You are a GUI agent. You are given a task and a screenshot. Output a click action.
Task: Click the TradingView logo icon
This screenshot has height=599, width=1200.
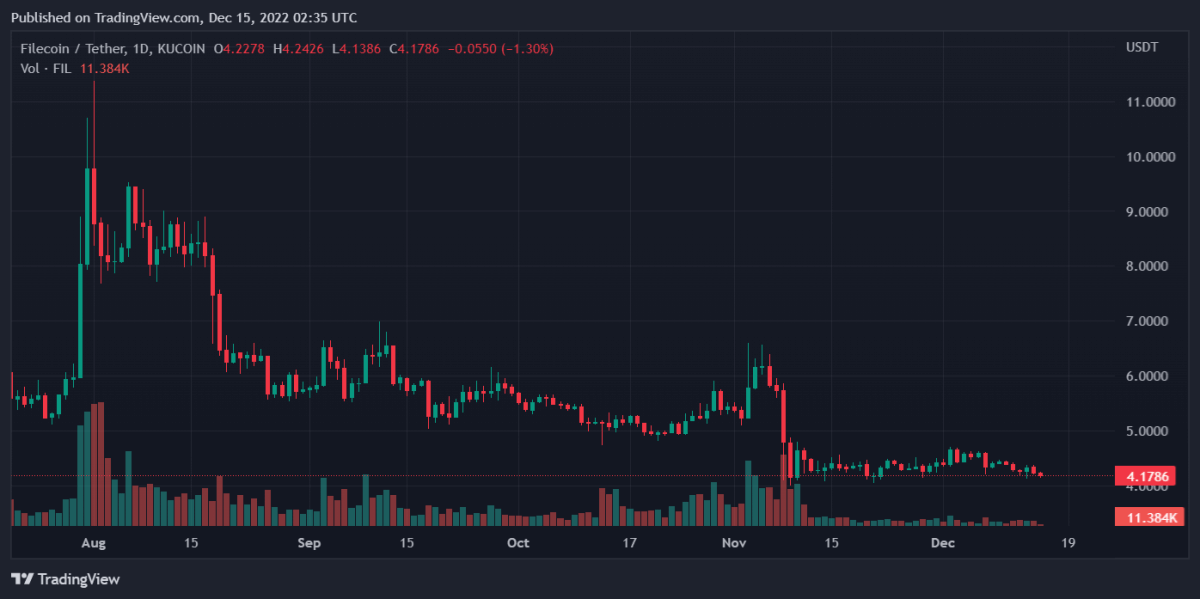coord(23,579)
